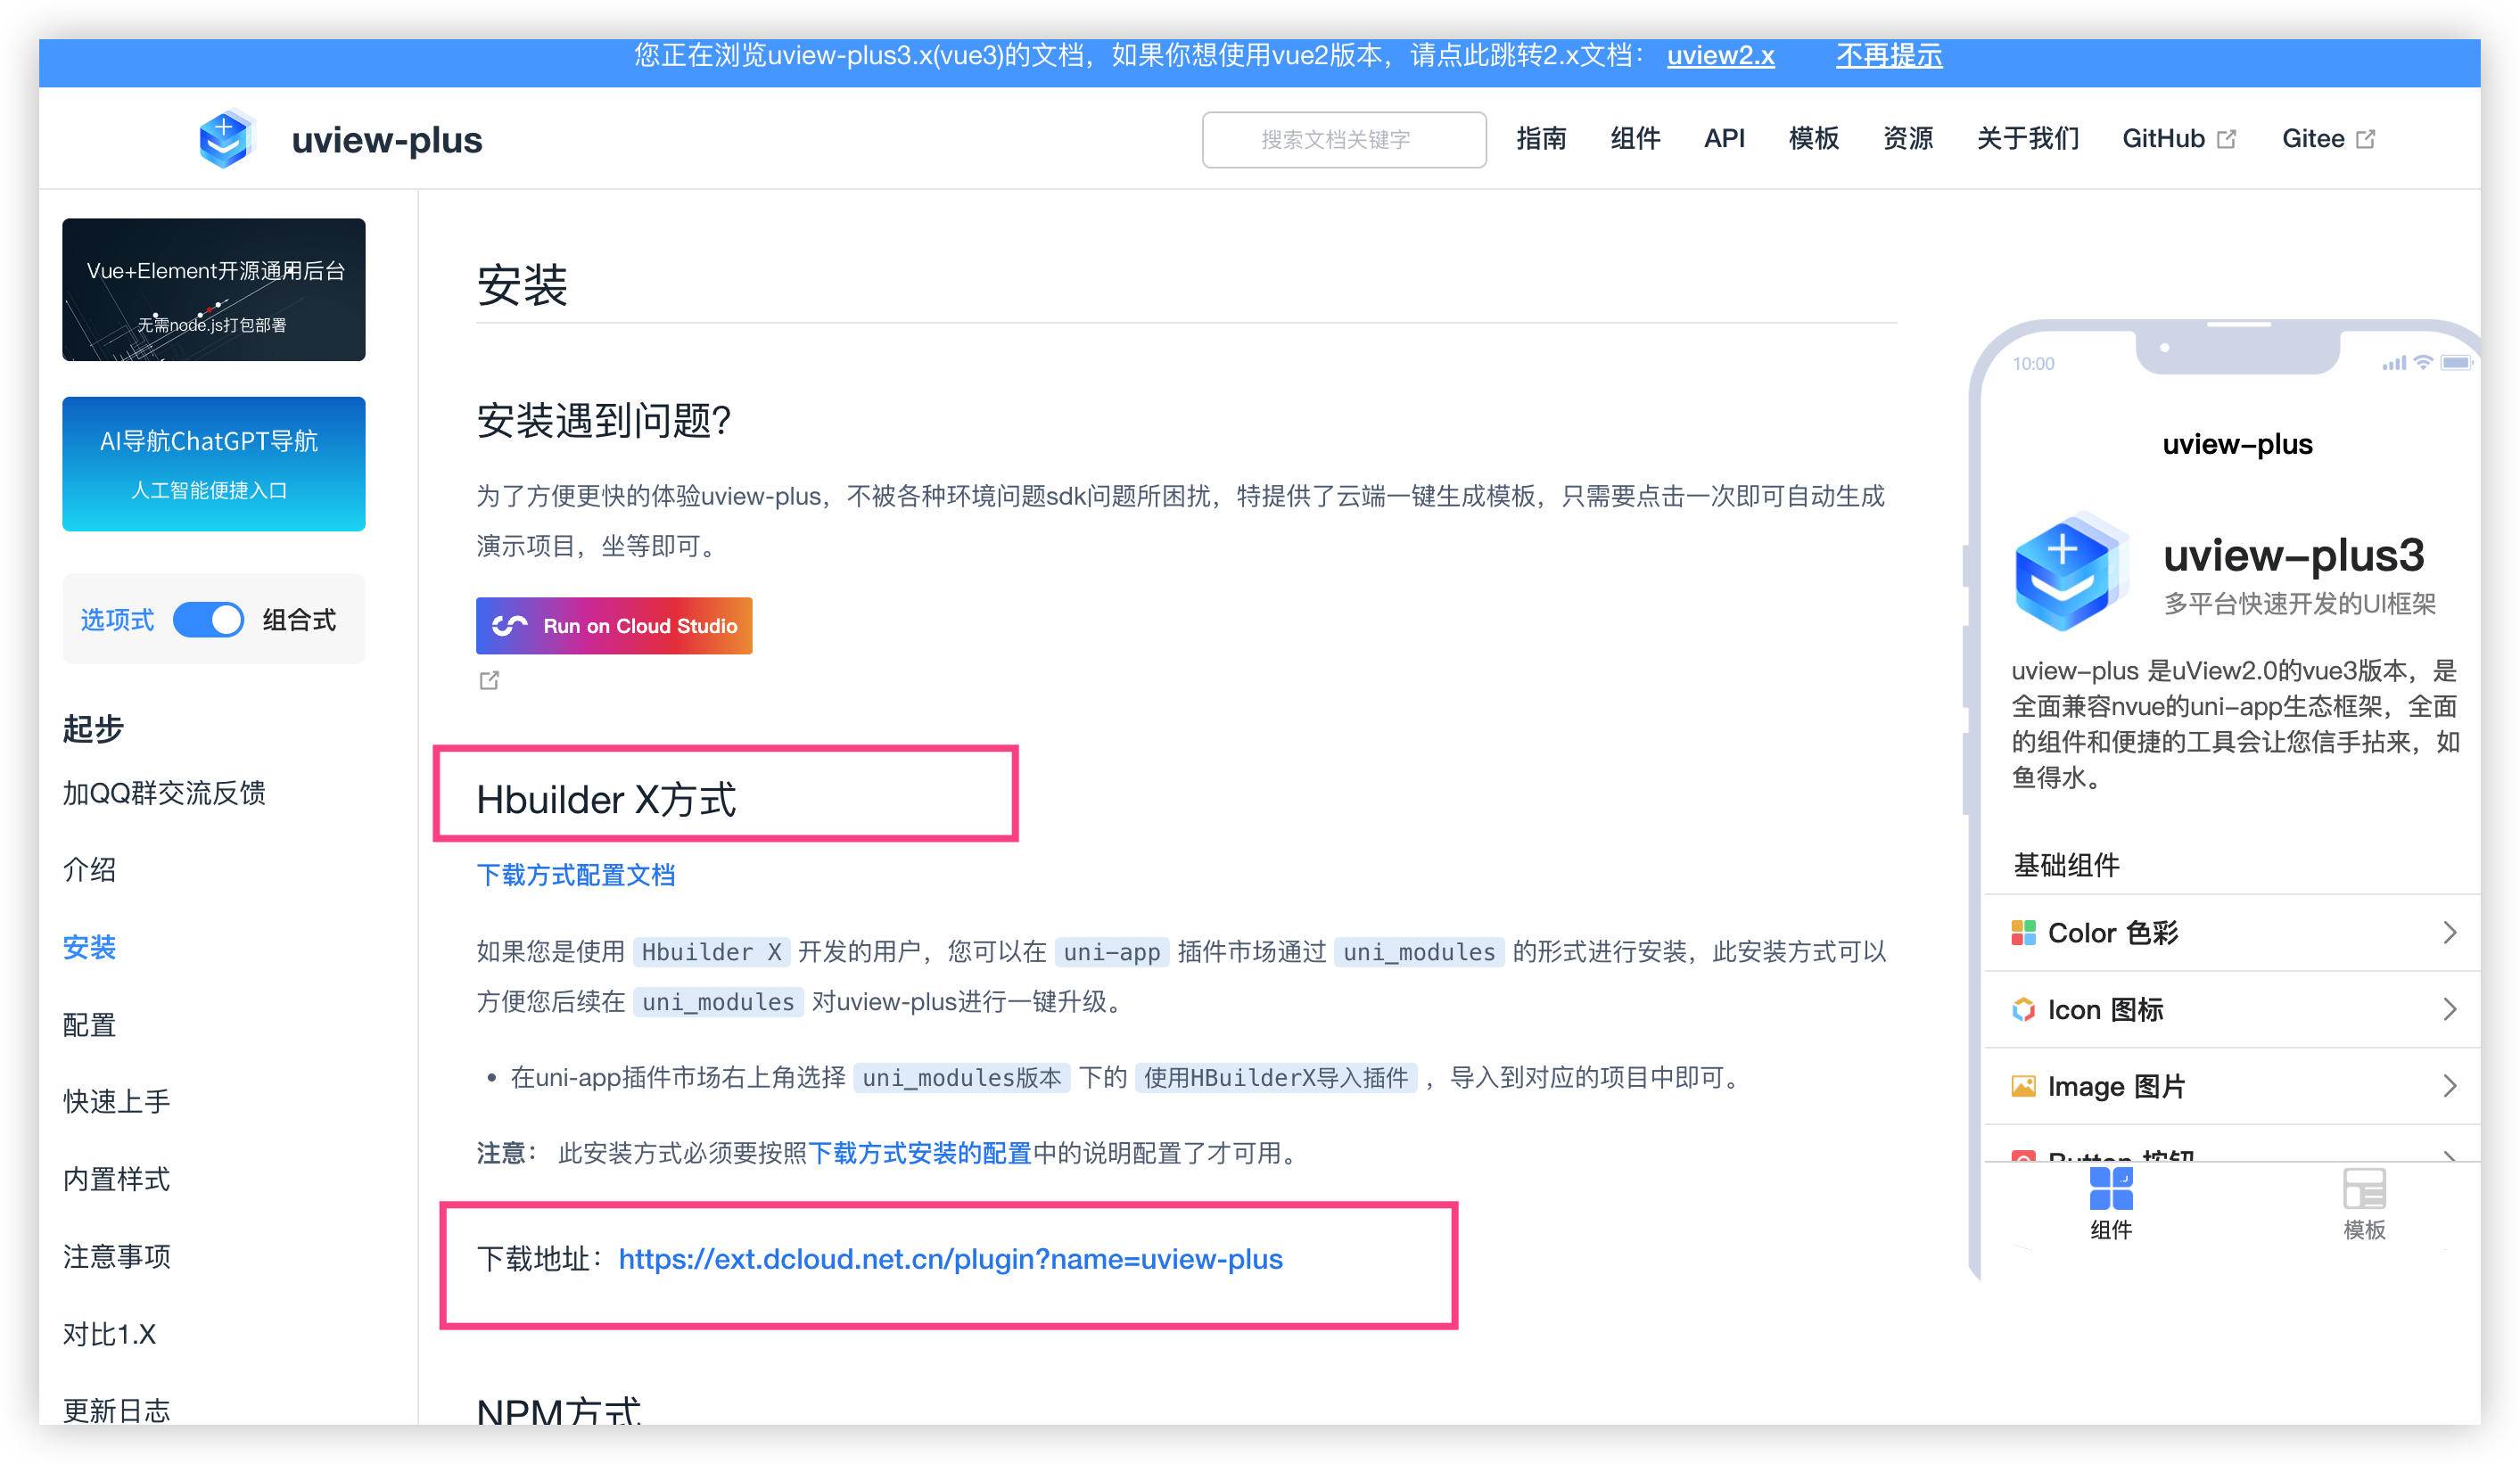The image size is (2520, 1464).
Task: Open the 组件 menu in top navigation
Action: pos(1635,139)
